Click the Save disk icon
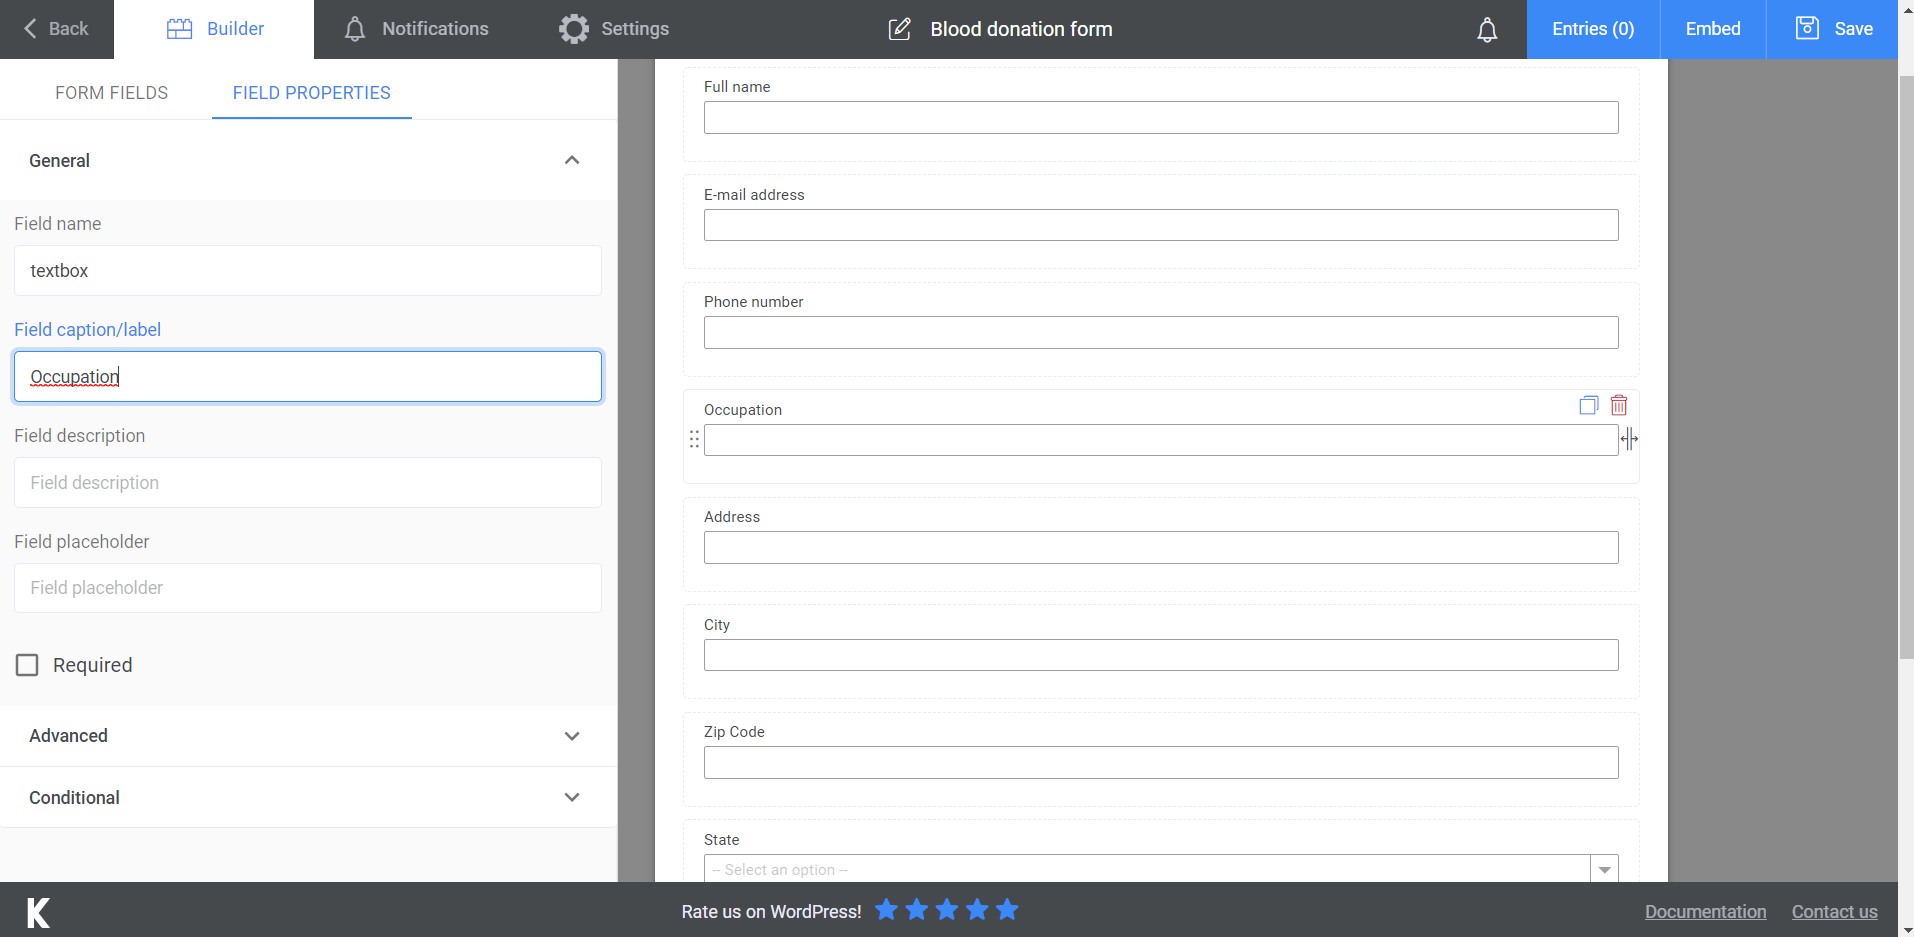The height and width of the screenshot is (937, 1914). (x=1806, y=28)
